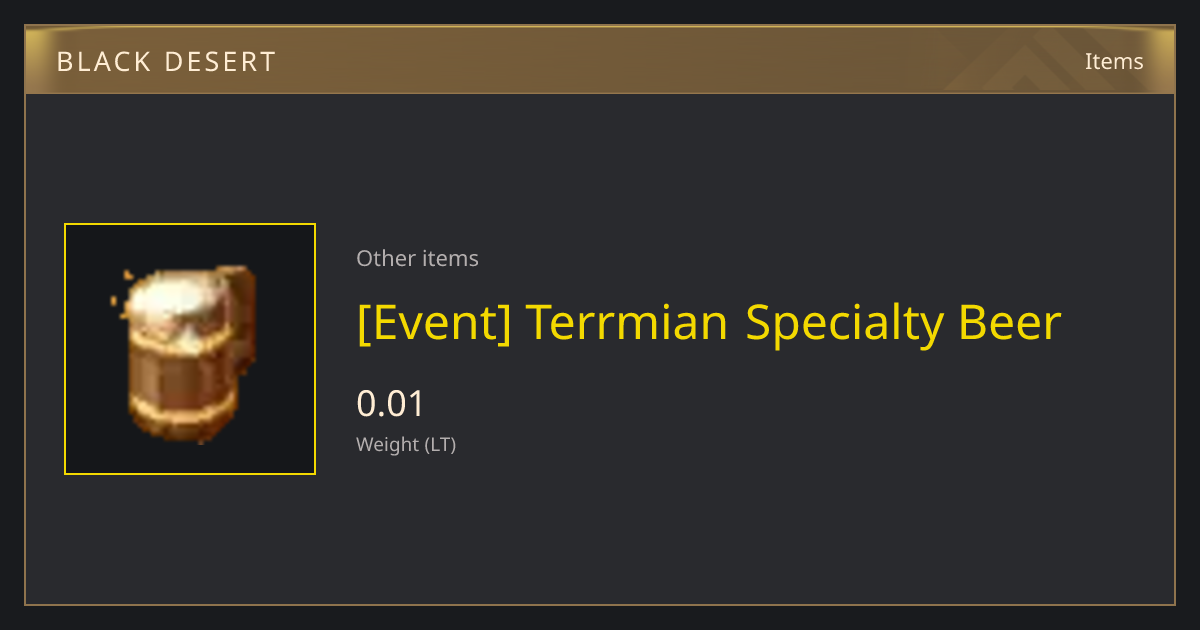Open the Other items category
The width and height of the screenshot is (1200, 630).
417,258
